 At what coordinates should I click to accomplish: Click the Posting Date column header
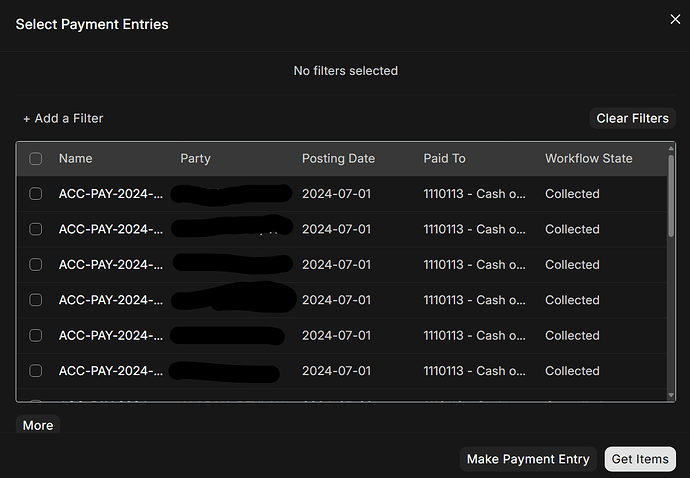pyautogui.click(x=338, y=158)
